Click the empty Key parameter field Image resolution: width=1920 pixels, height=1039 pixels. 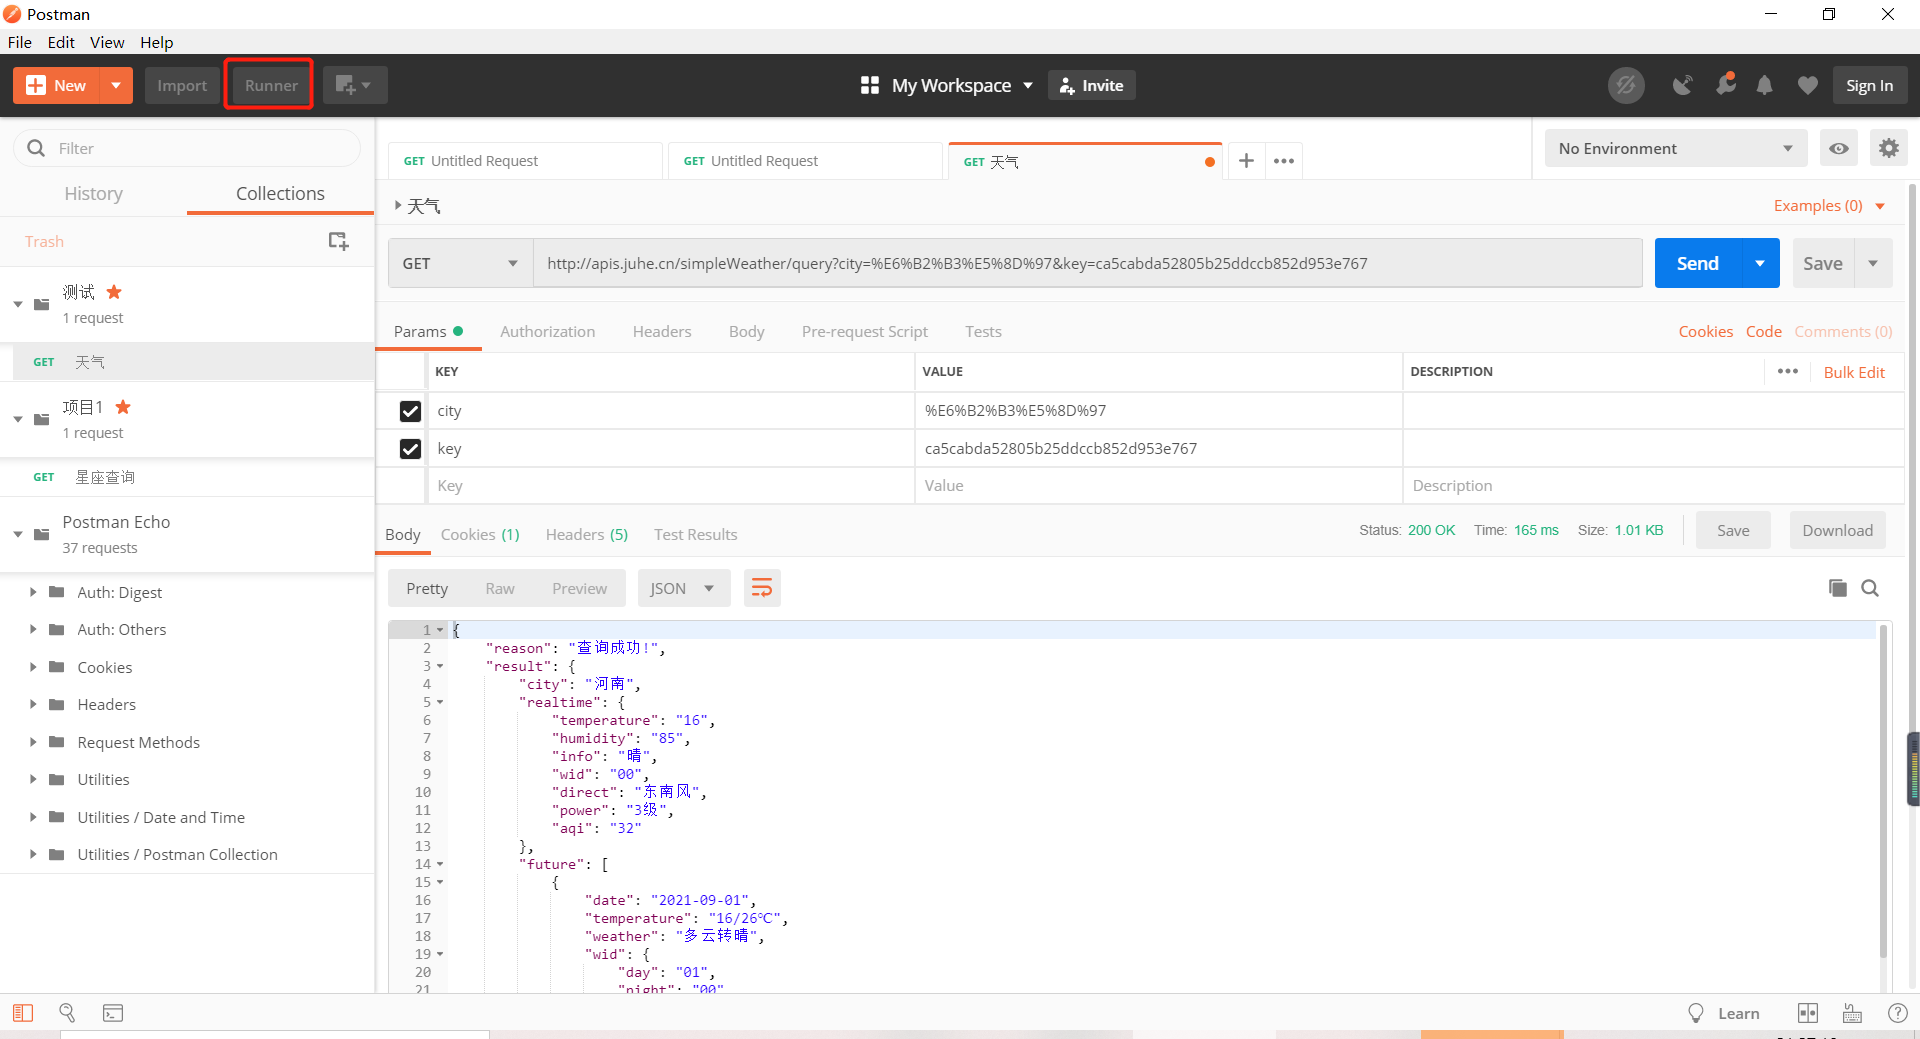pos(670,486)
